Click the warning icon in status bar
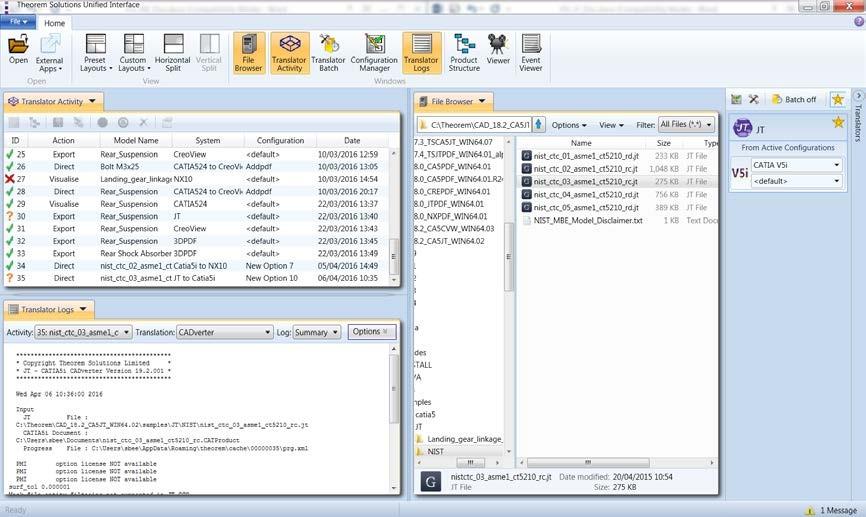Image resolution: width=866 pixels, height=517 pixels. [x=810, y=510]
